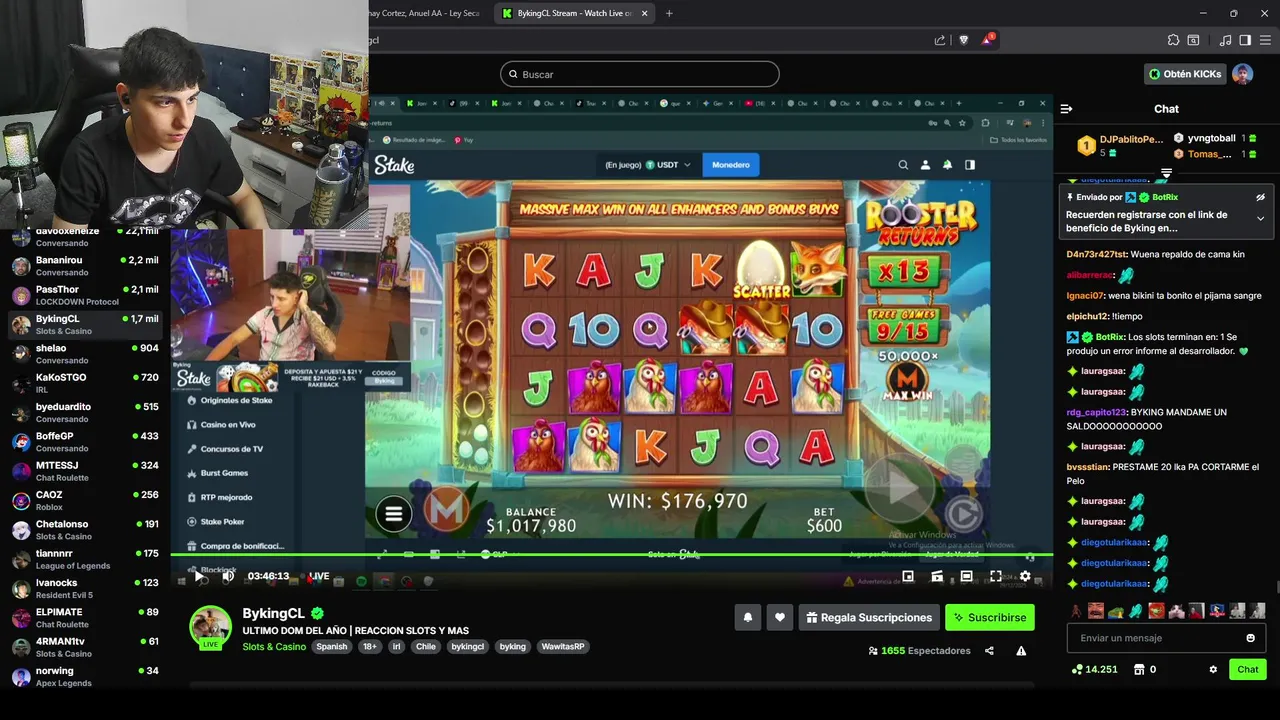Open BykingCL channel in sidebar
Image resolution: width=1280 pixels, height=720 pixels.
(85, 324)
